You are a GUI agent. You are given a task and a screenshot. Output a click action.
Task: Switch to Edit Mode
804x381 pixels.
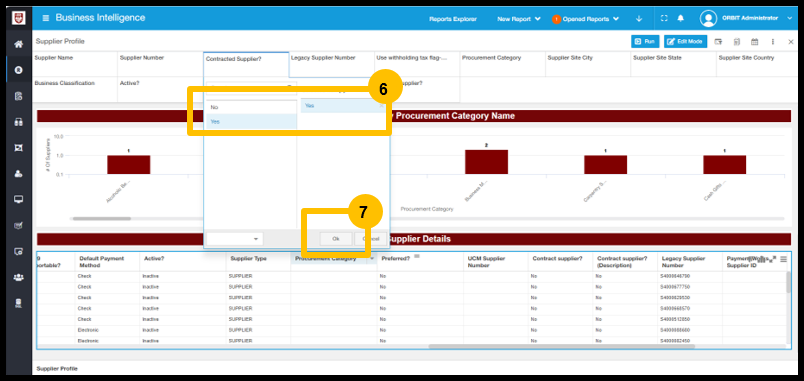[x=686, y=42]
